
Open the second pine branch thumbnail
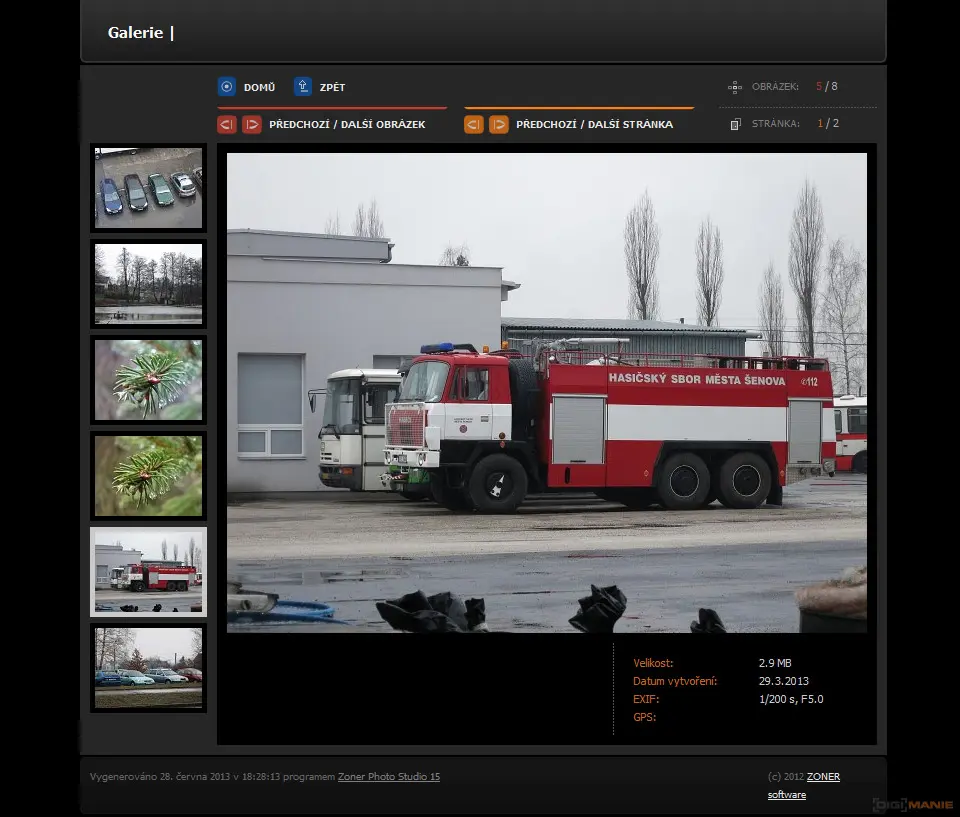tap(148, 476)
